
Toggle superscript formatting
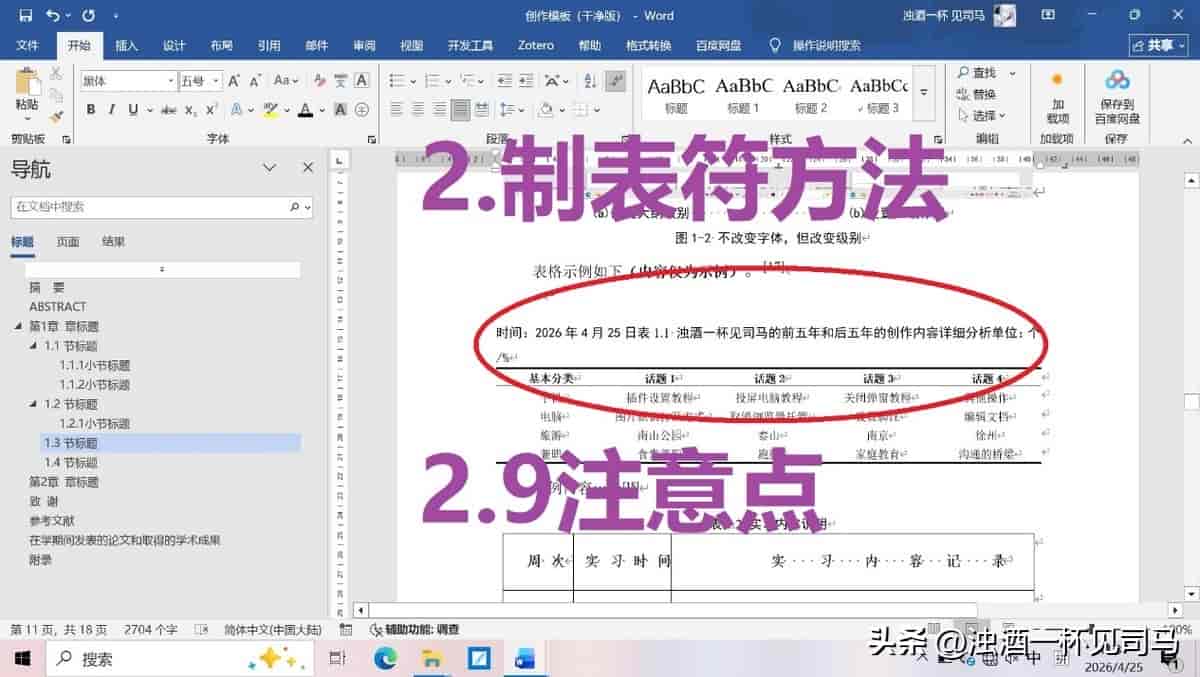(x=212, y=109)
